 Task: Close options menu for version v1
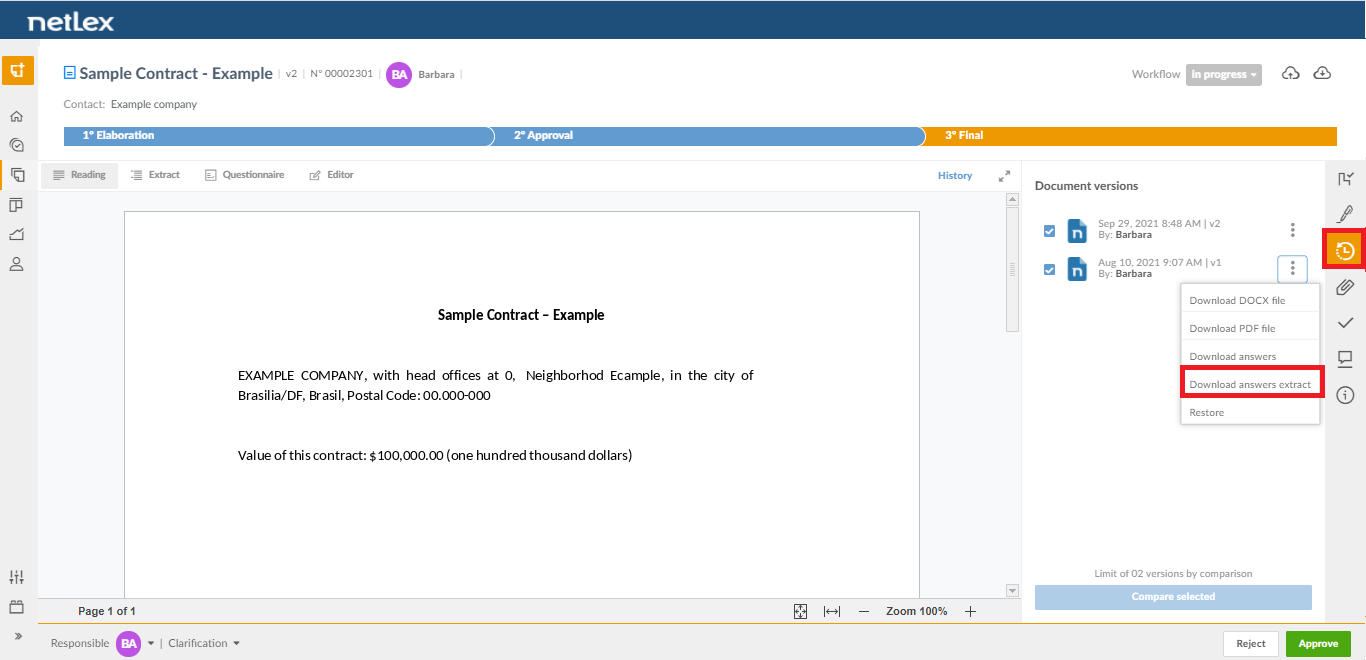click(x=1292, y=268)
